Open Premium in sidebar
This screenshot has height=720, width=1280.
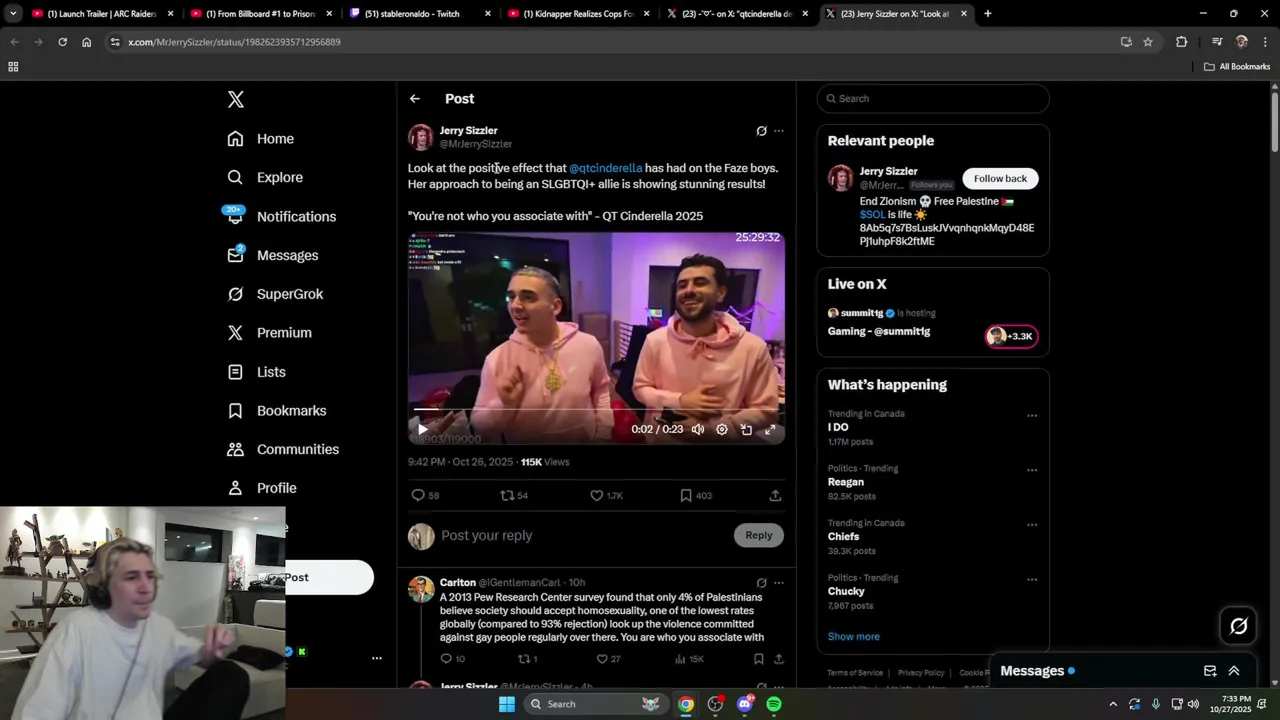tap(269, 333)
